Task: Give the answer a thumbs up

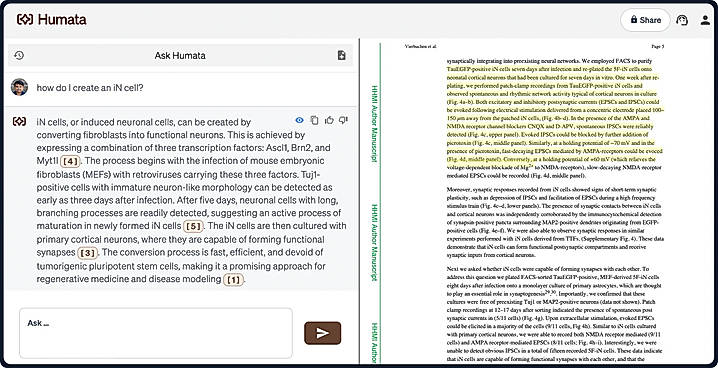Action: coord(329,120)
